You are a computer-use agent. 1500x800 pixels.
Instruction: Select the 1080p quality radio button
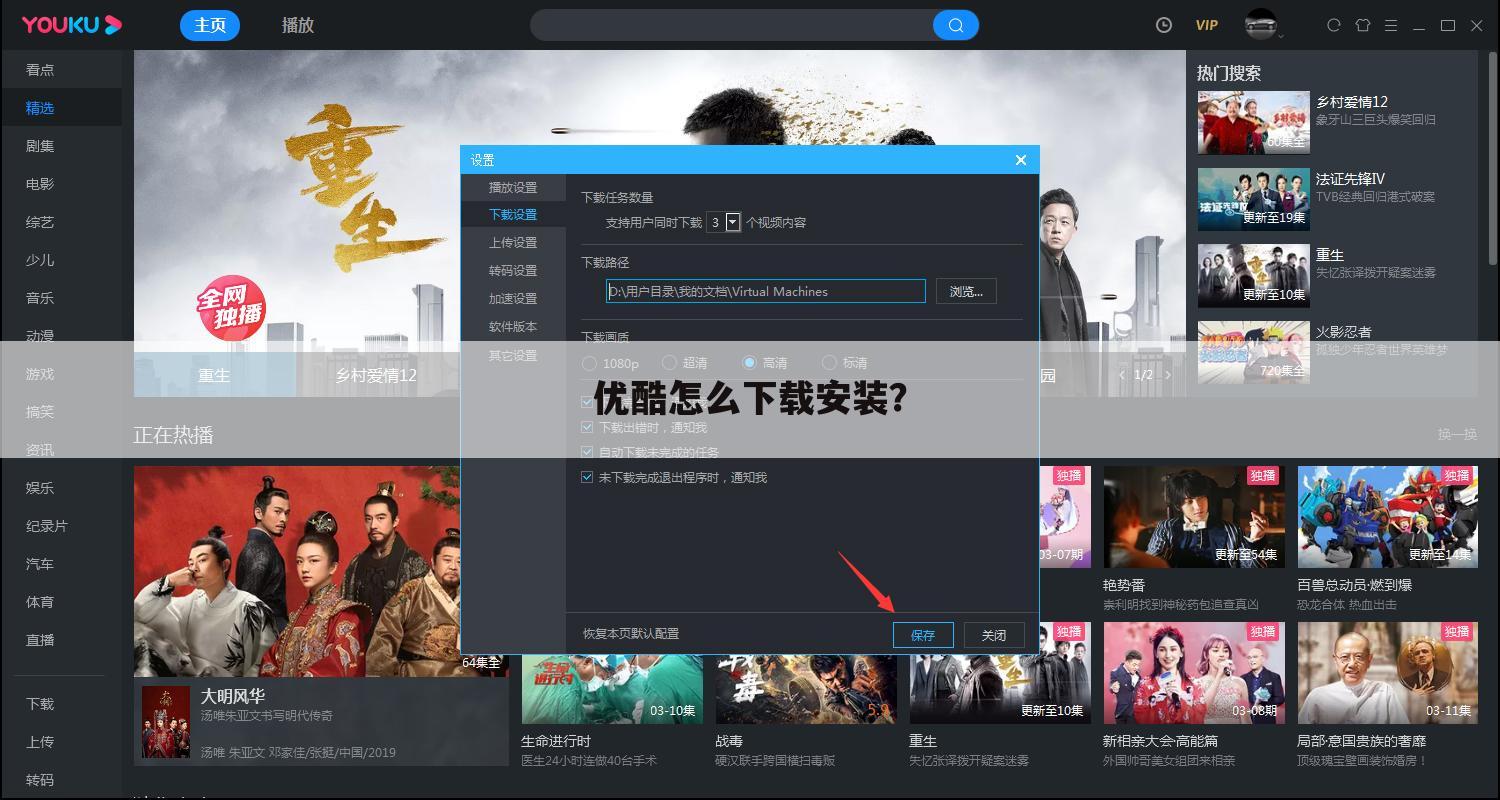click(589, 363)
